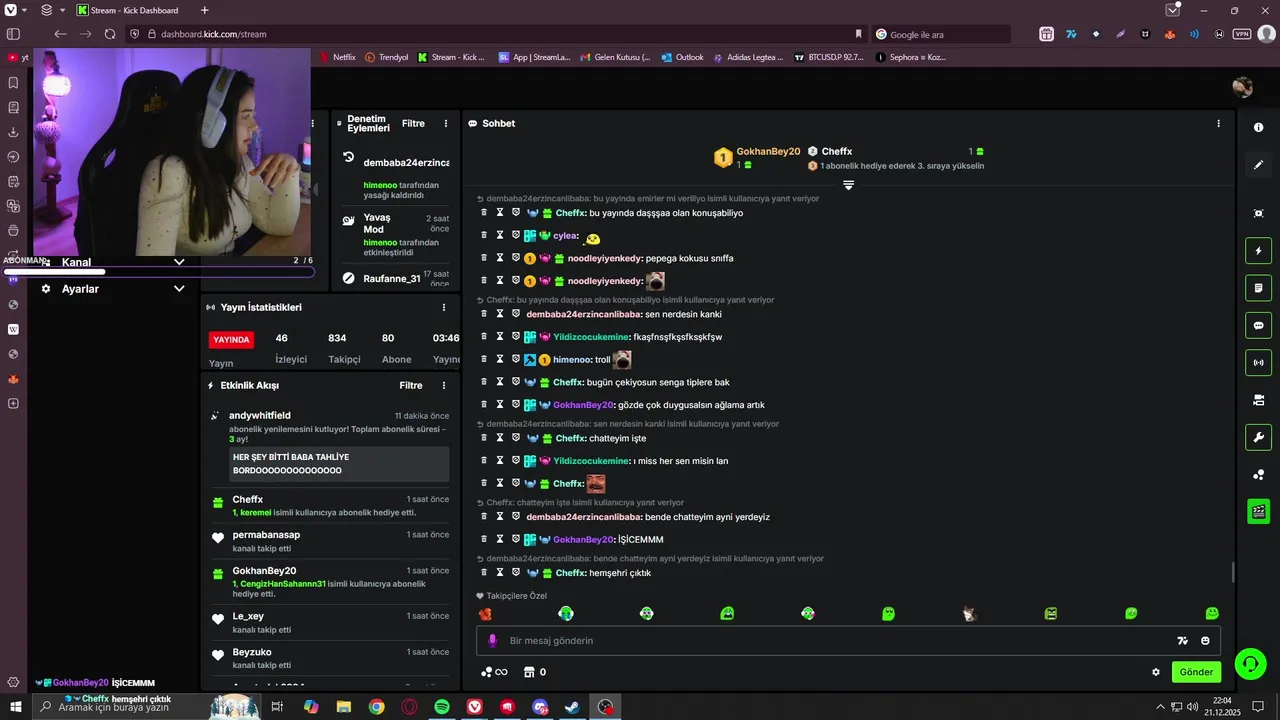1280x720 pixels.
Task: Open emoji picker in chat message box
Action: [x=1205, y=641]
